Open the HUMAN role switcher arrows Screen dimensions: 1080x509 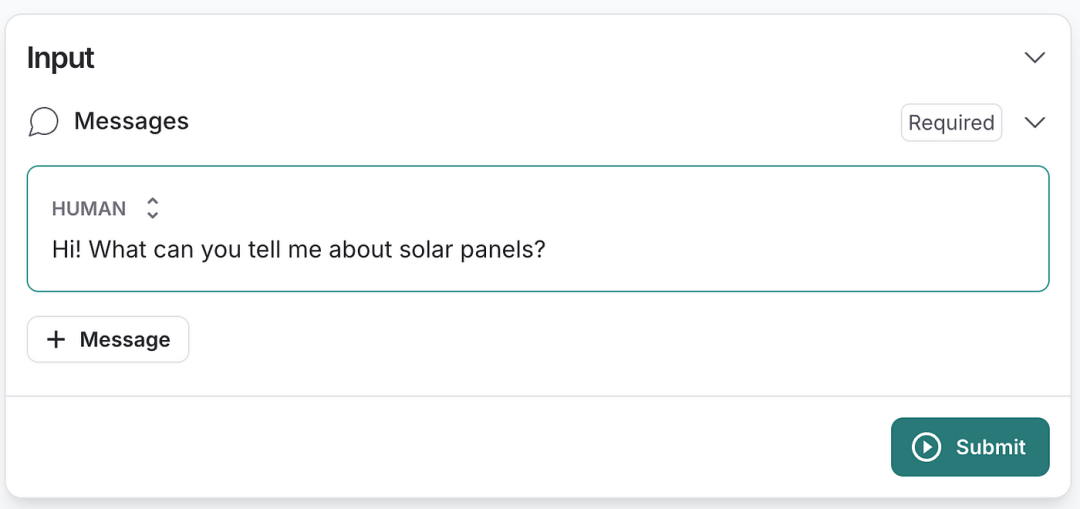coord(152,208)
